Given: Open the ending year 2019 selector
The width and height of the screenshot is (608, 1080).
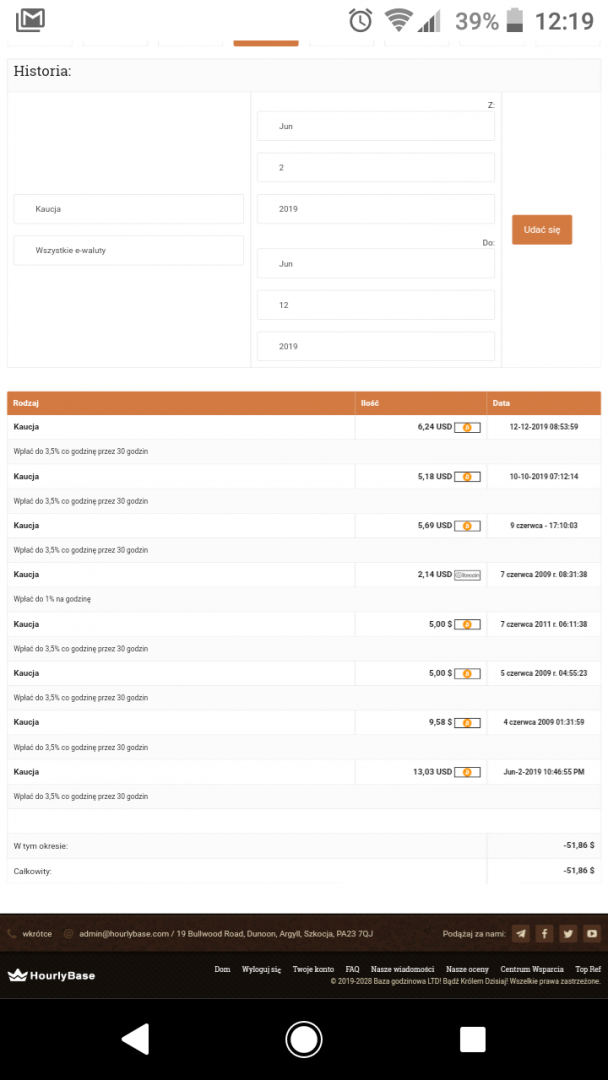Looking at the screenshot, I should pos(374,346).
